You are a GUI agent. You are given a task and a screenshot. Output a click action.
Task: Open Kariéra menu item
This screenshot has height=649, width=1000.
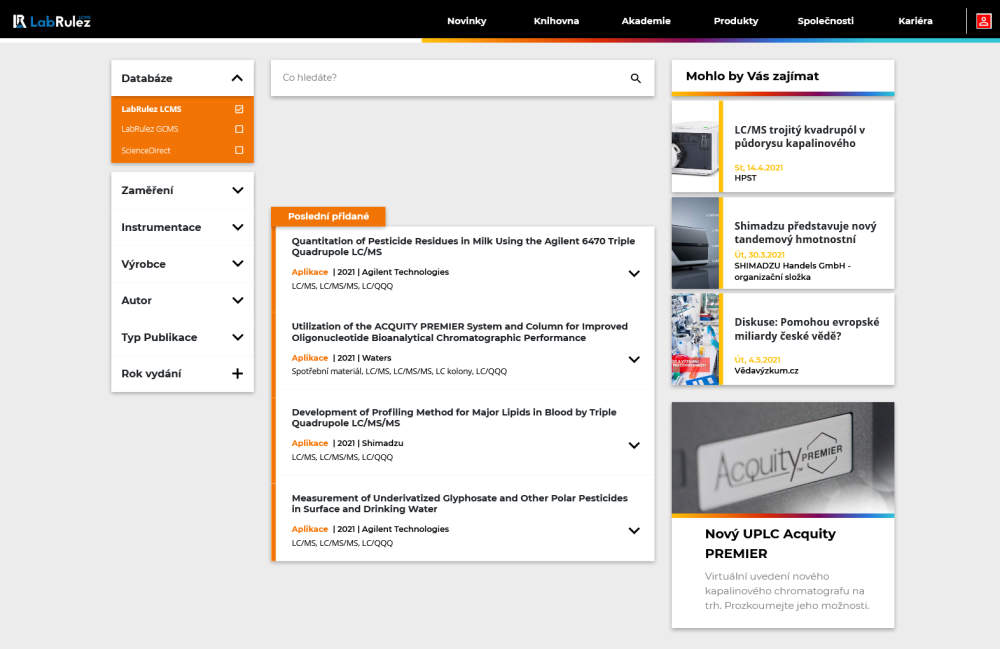point(915,21)
